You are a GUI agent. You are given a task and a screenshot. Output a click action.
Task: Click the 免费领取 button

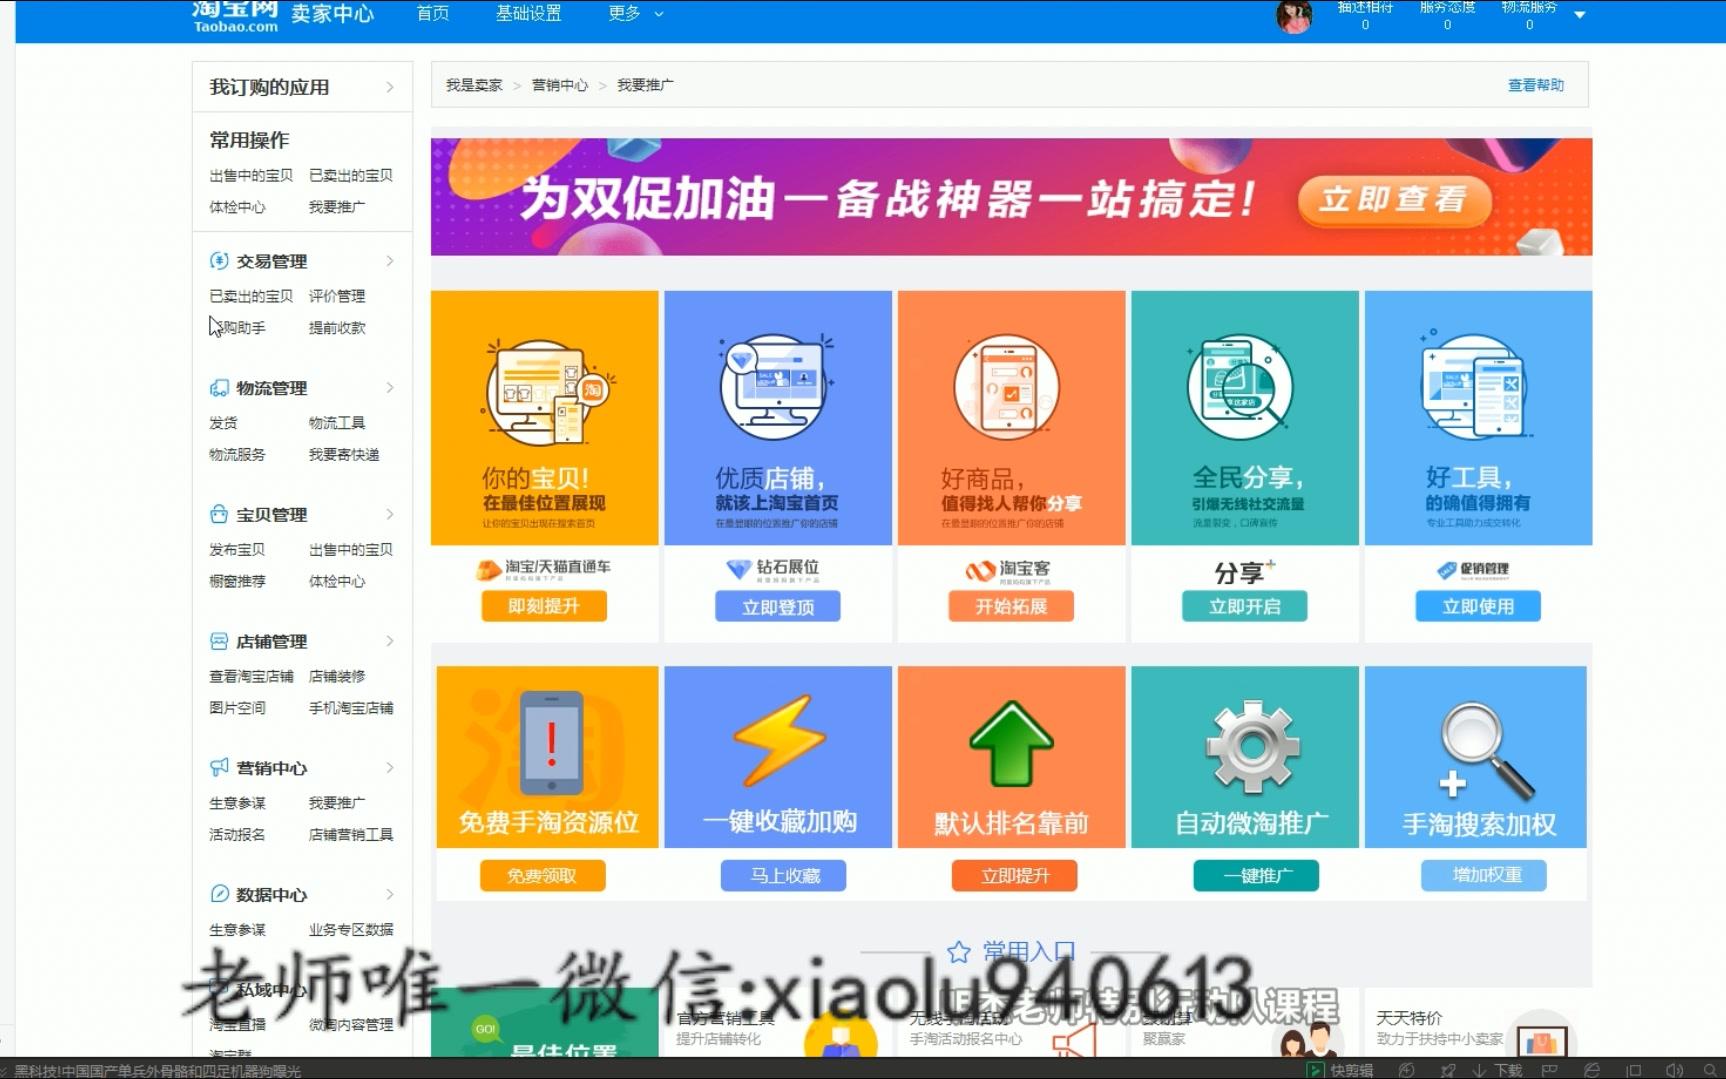542,876
